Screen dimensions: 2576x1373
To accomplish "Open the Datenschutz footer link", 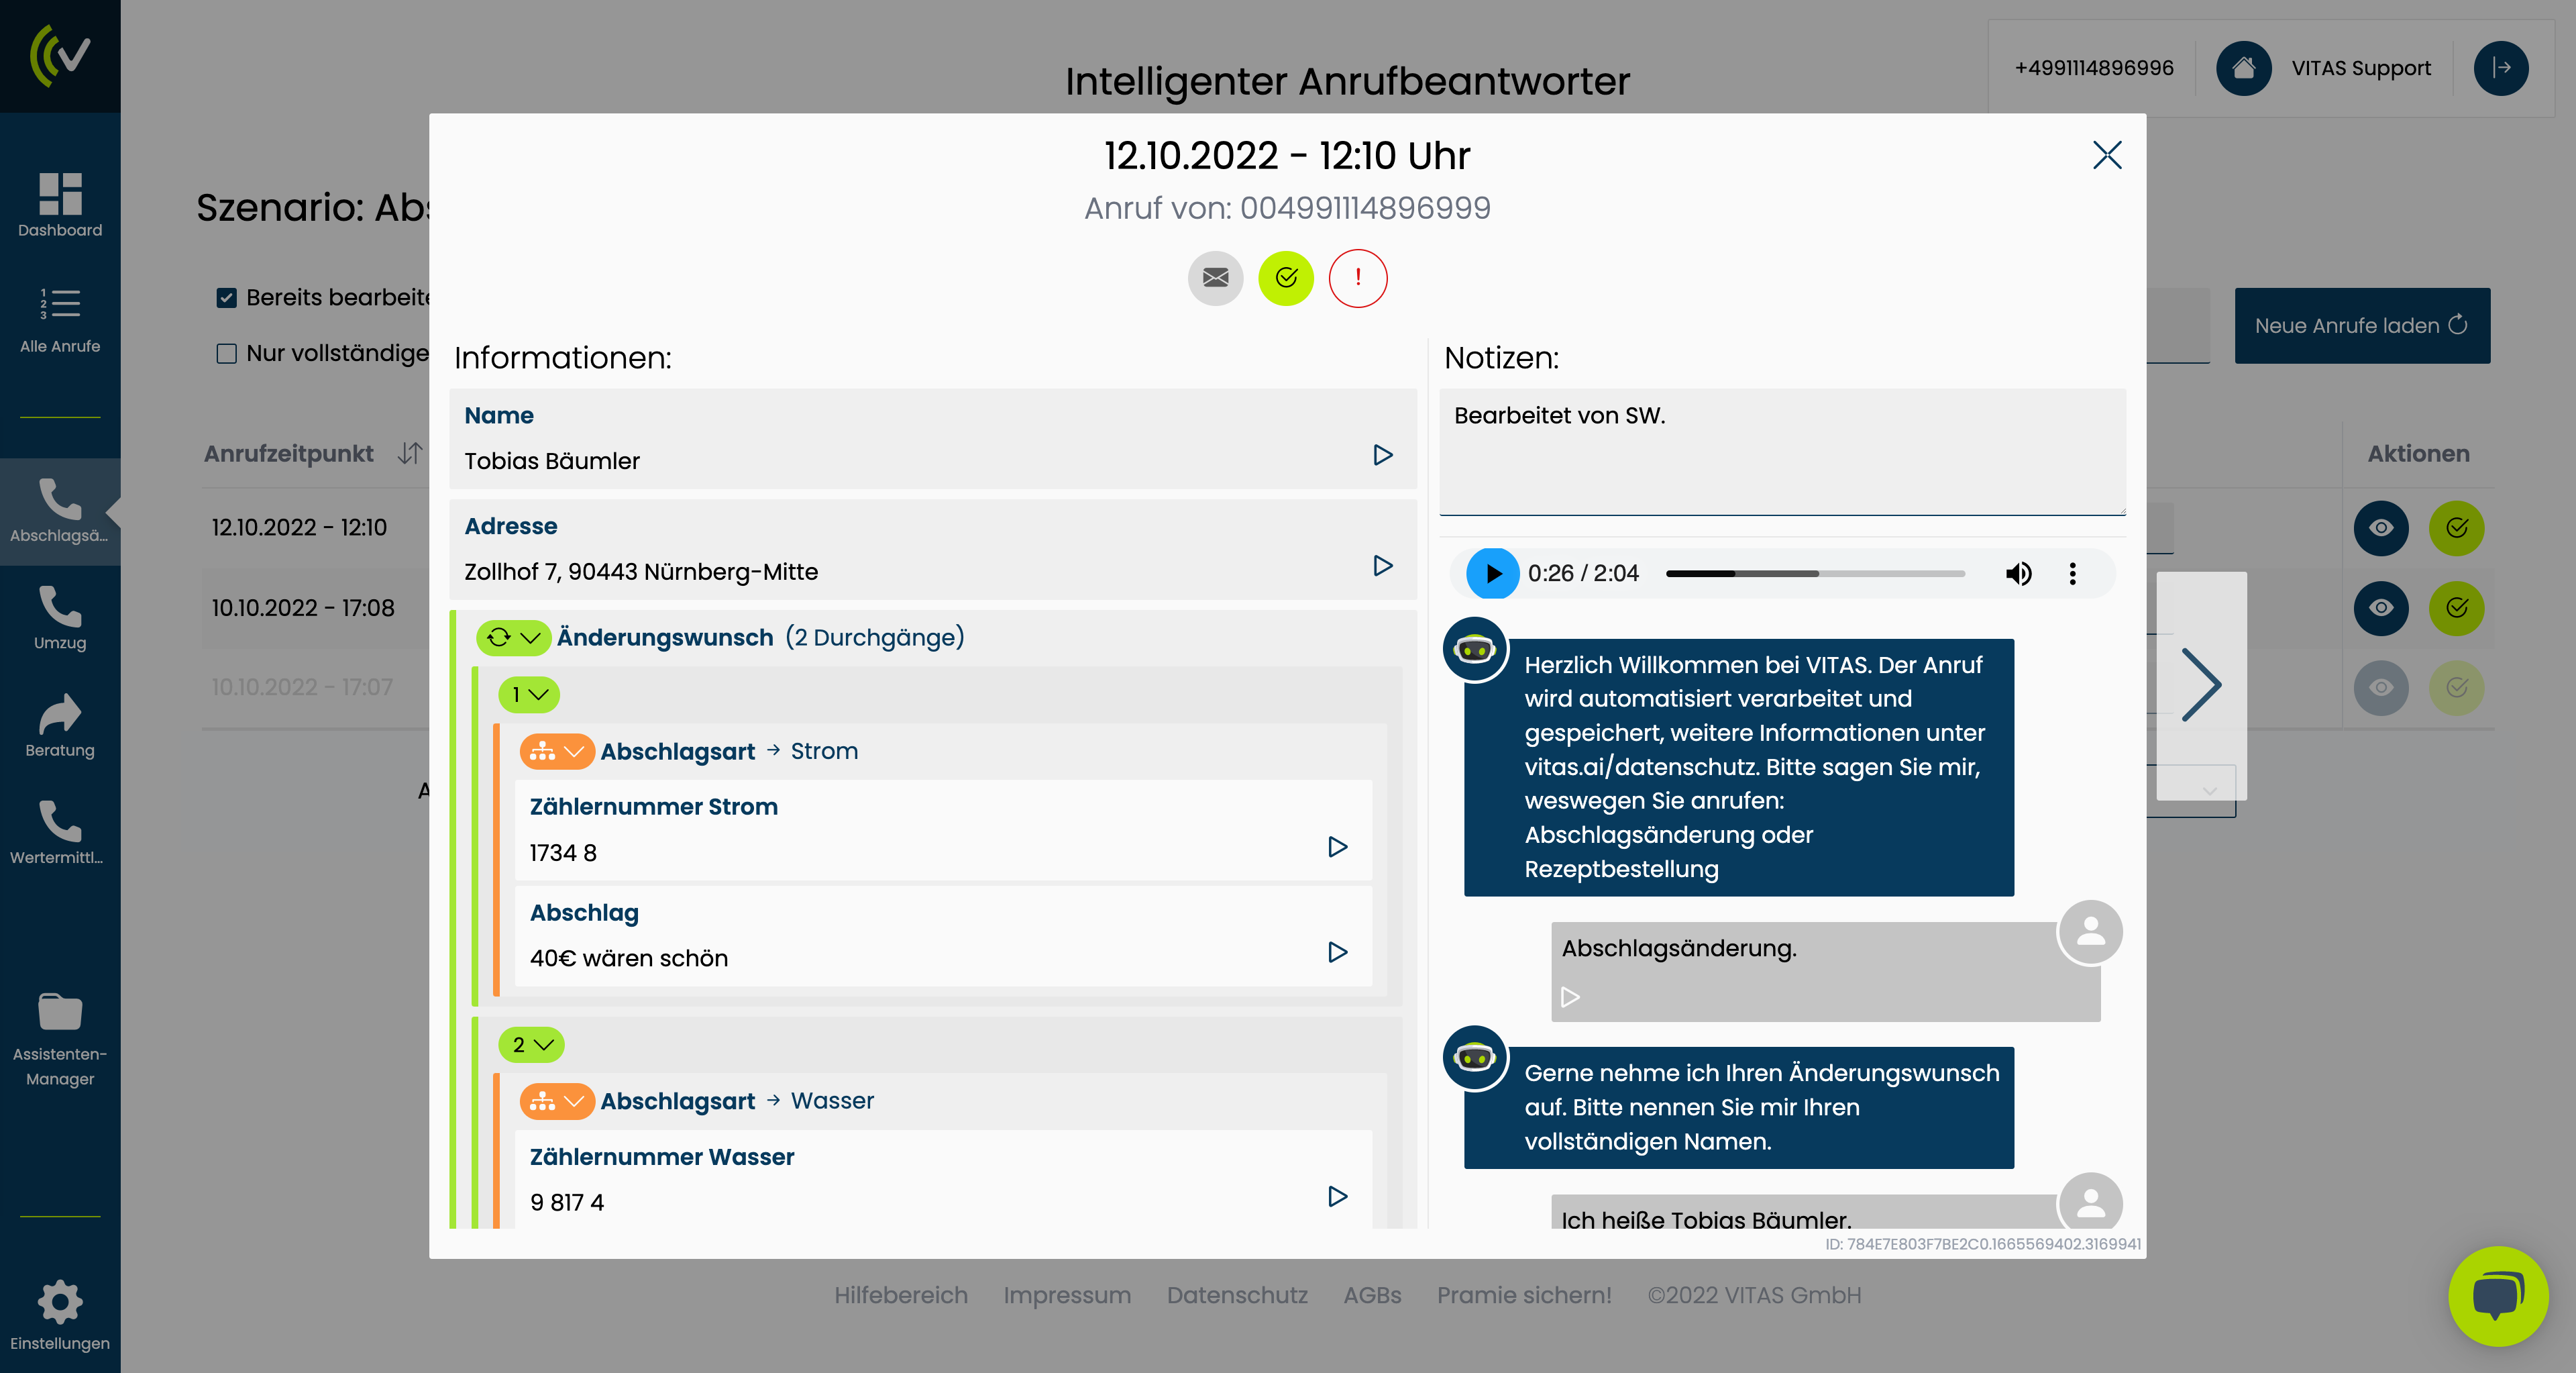I will coord(1236,1295).
